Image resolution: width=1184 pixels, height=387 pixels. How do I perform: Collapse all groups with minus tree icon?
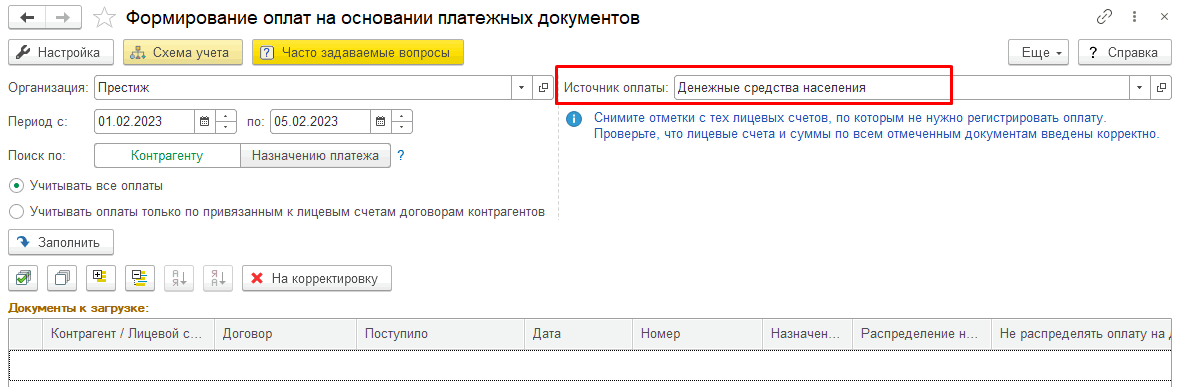(x=140, y=278)
